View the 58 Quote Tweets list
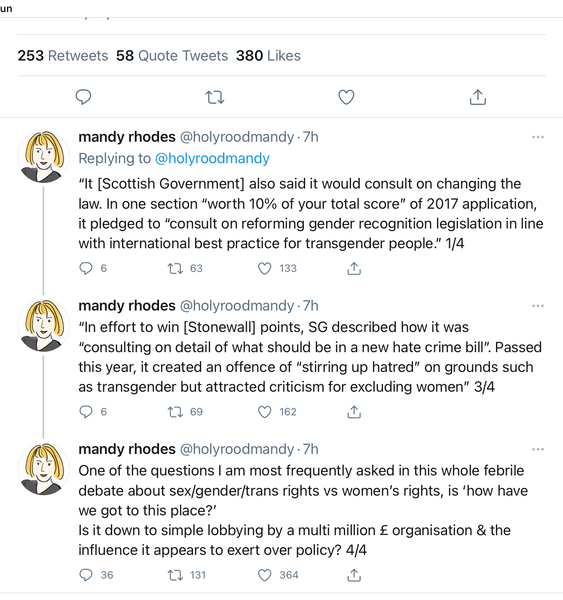This screenshot has height=600, width=563. pyautogui.click(x=172, y=56)
